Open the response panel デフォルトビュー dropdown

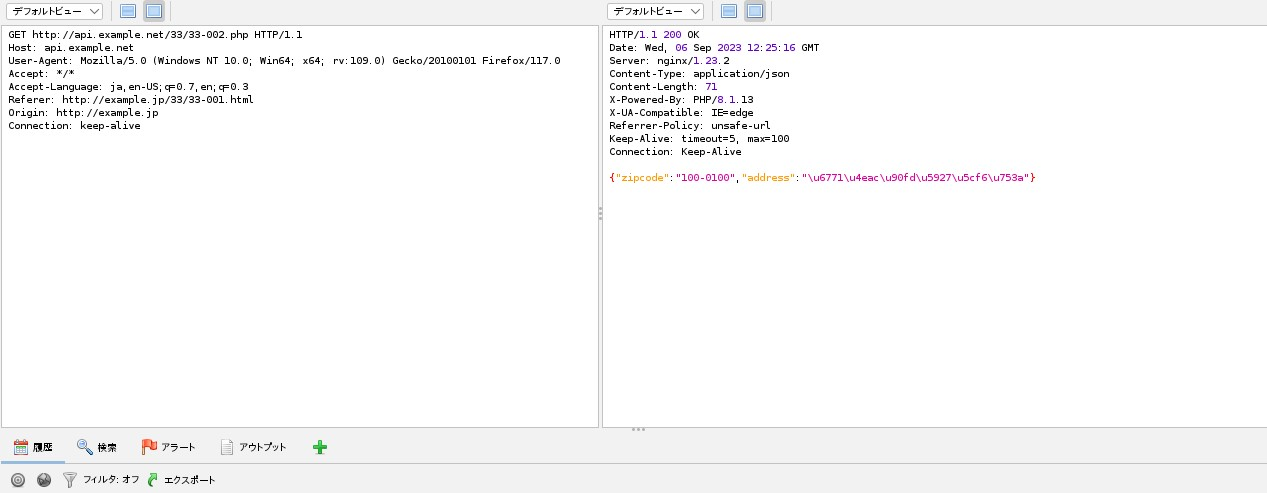click(656, 11)
